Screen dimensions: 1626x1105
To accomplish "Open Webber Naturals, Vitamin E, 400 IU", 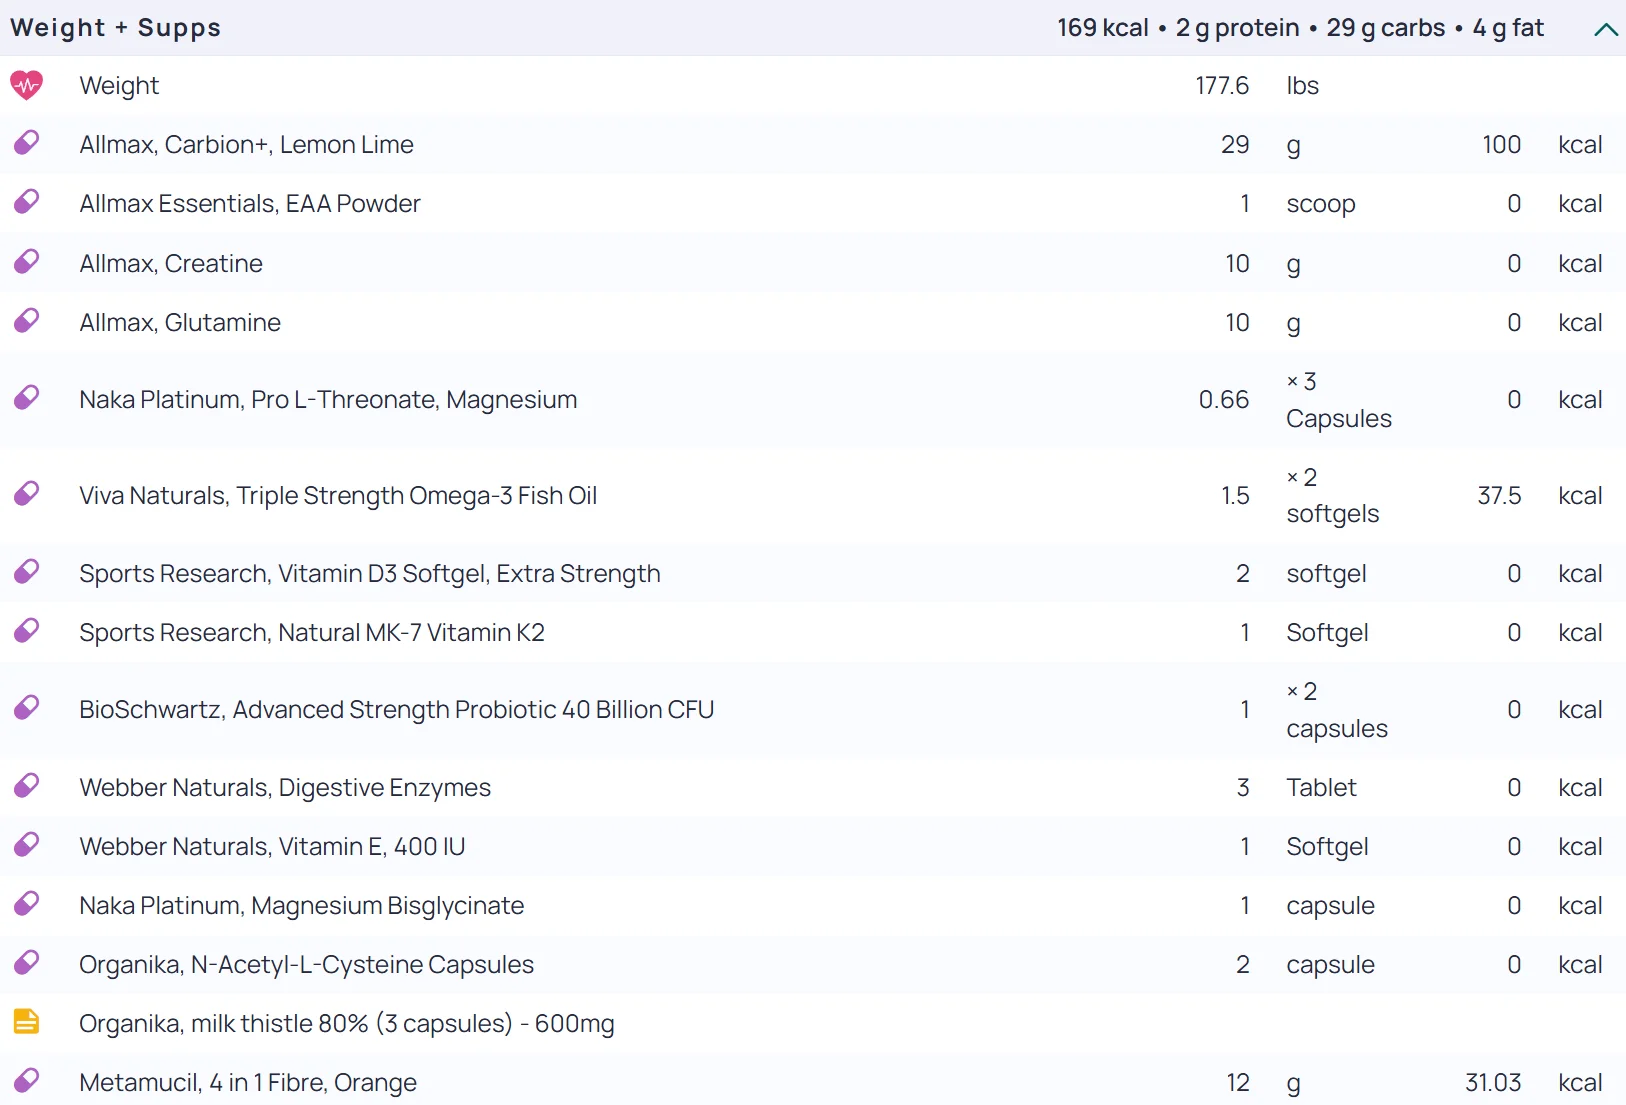I will 272,847.
